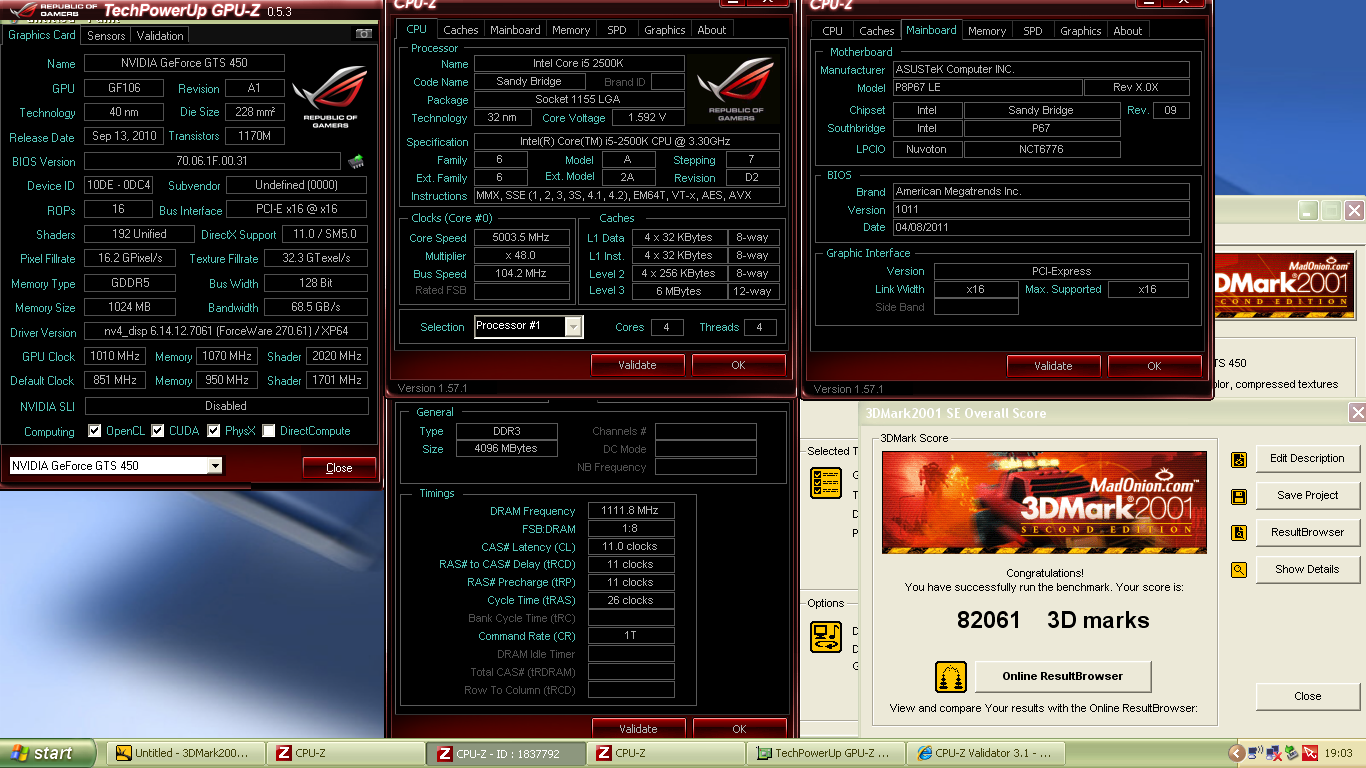Click the Republic of Gamers logo in GPU-Z
Viewport: 1366px width, 768px height.
[x=331, y=98]
